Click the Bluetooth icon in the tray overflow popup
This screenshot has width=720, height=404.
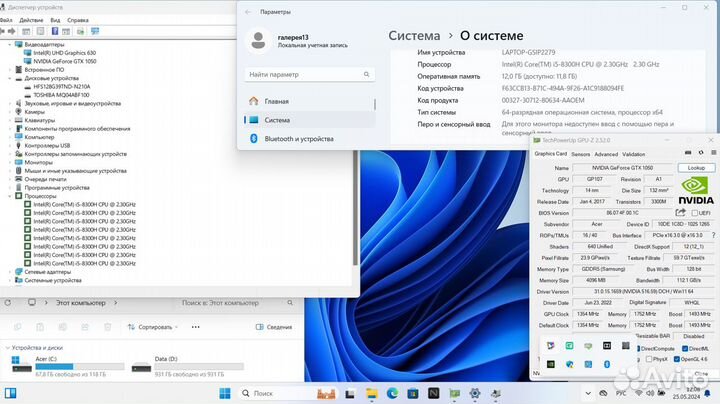click(607, 364)
